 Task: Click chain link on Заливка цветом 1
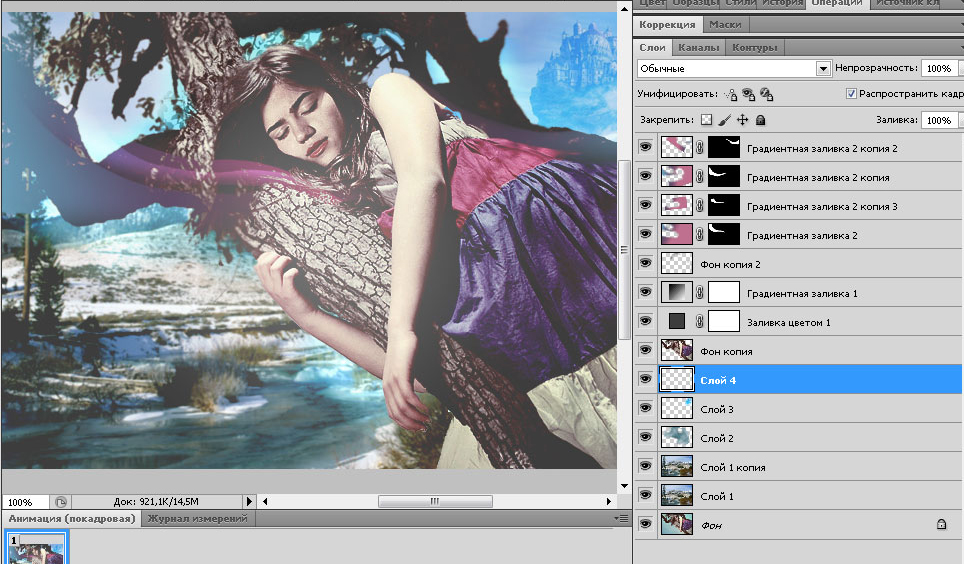[700, 322]
